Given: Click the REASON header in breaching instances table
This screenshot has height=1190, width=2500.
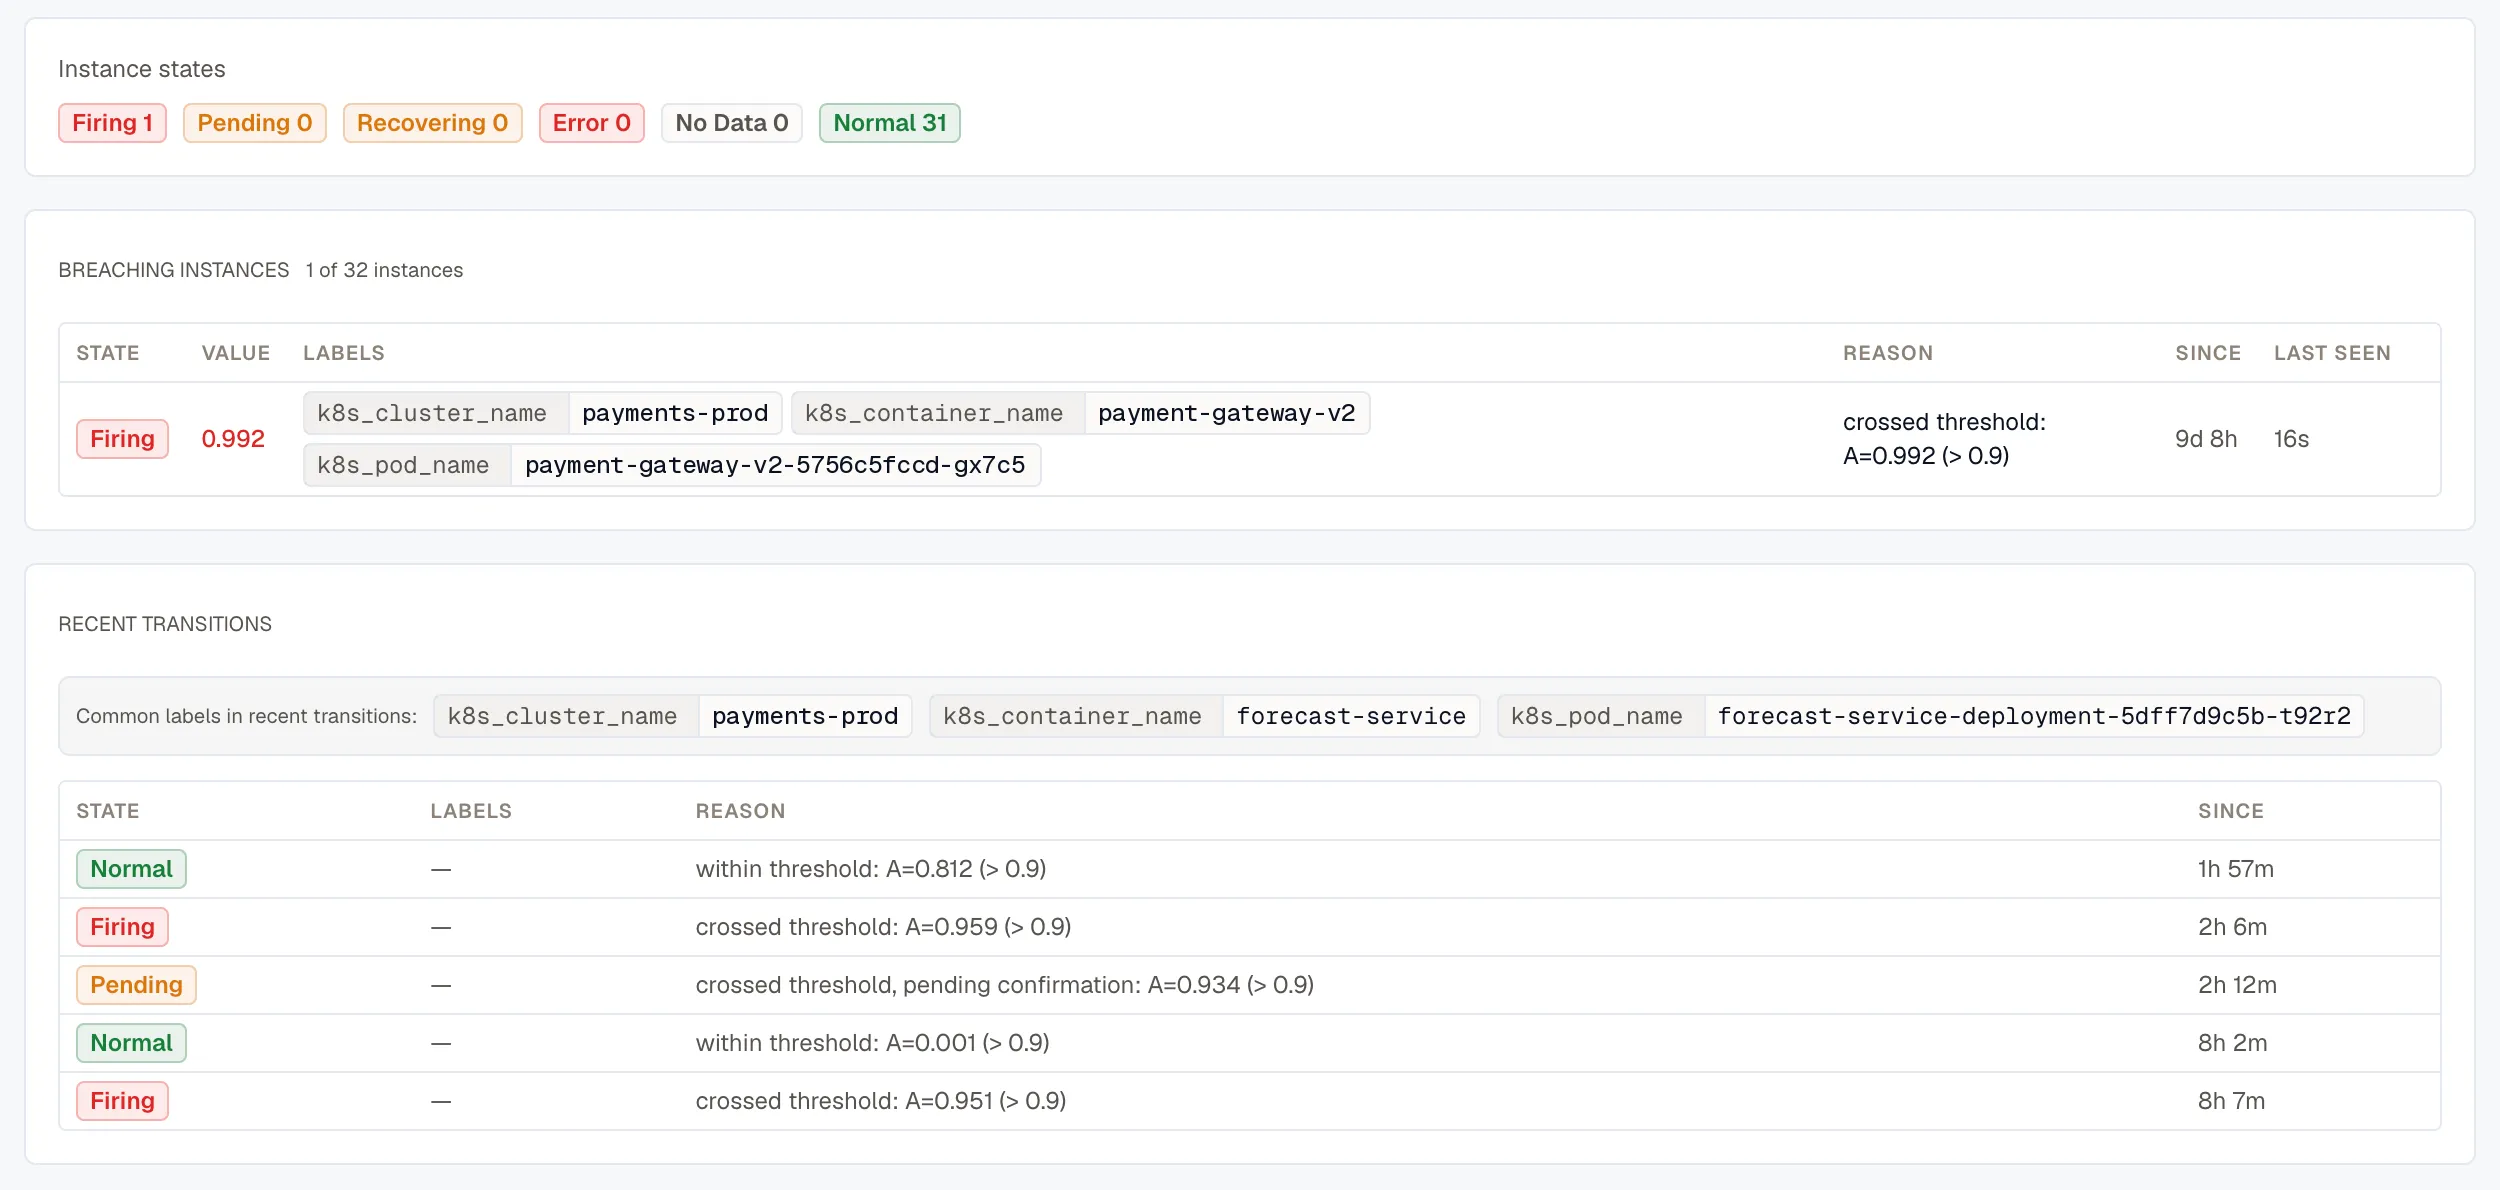Looking at the screenshot, I should click(x=1888, y=353).
